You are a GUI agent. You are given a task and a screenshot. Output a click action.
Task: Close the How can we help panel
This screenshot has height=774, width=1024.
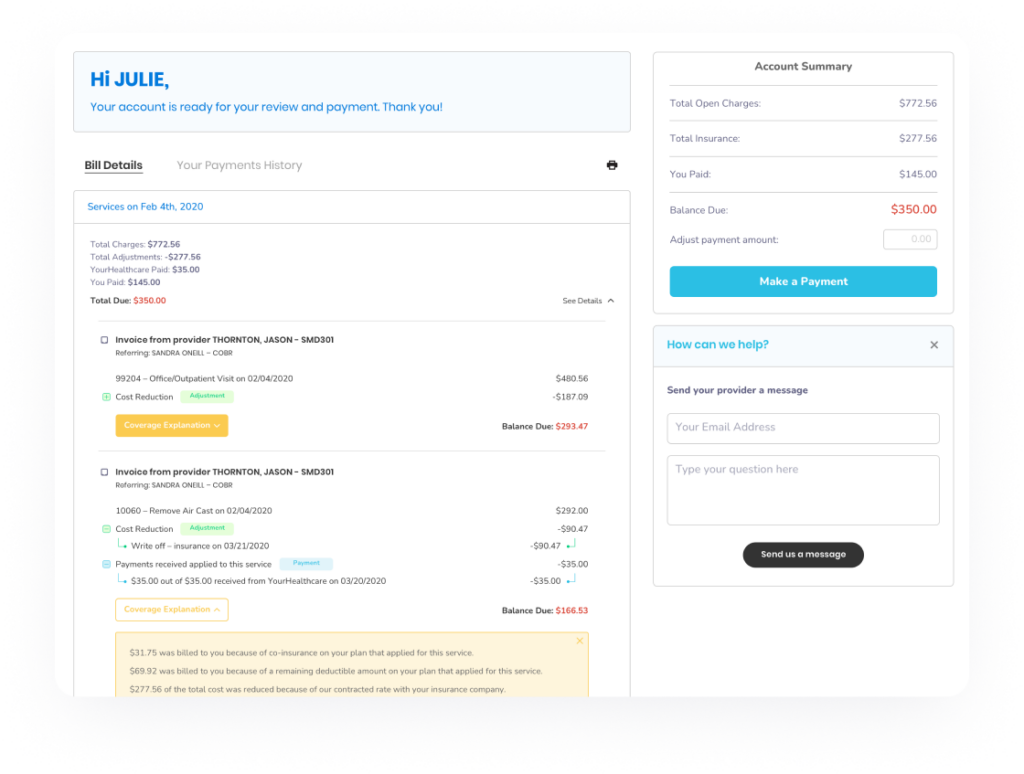coord(934,344)
